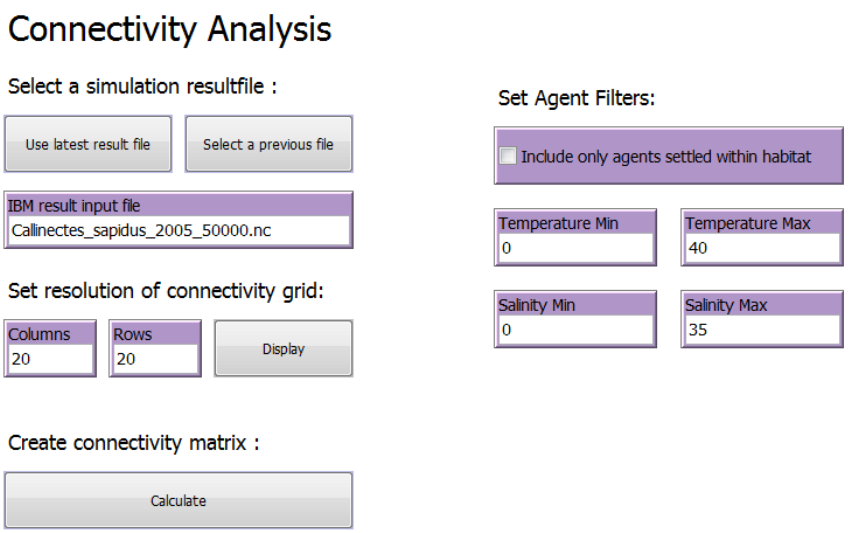The width and height of the screenshot is (851, 533).
Task: Click the Select a simulation resultfile label
Action: click(142, 87)
